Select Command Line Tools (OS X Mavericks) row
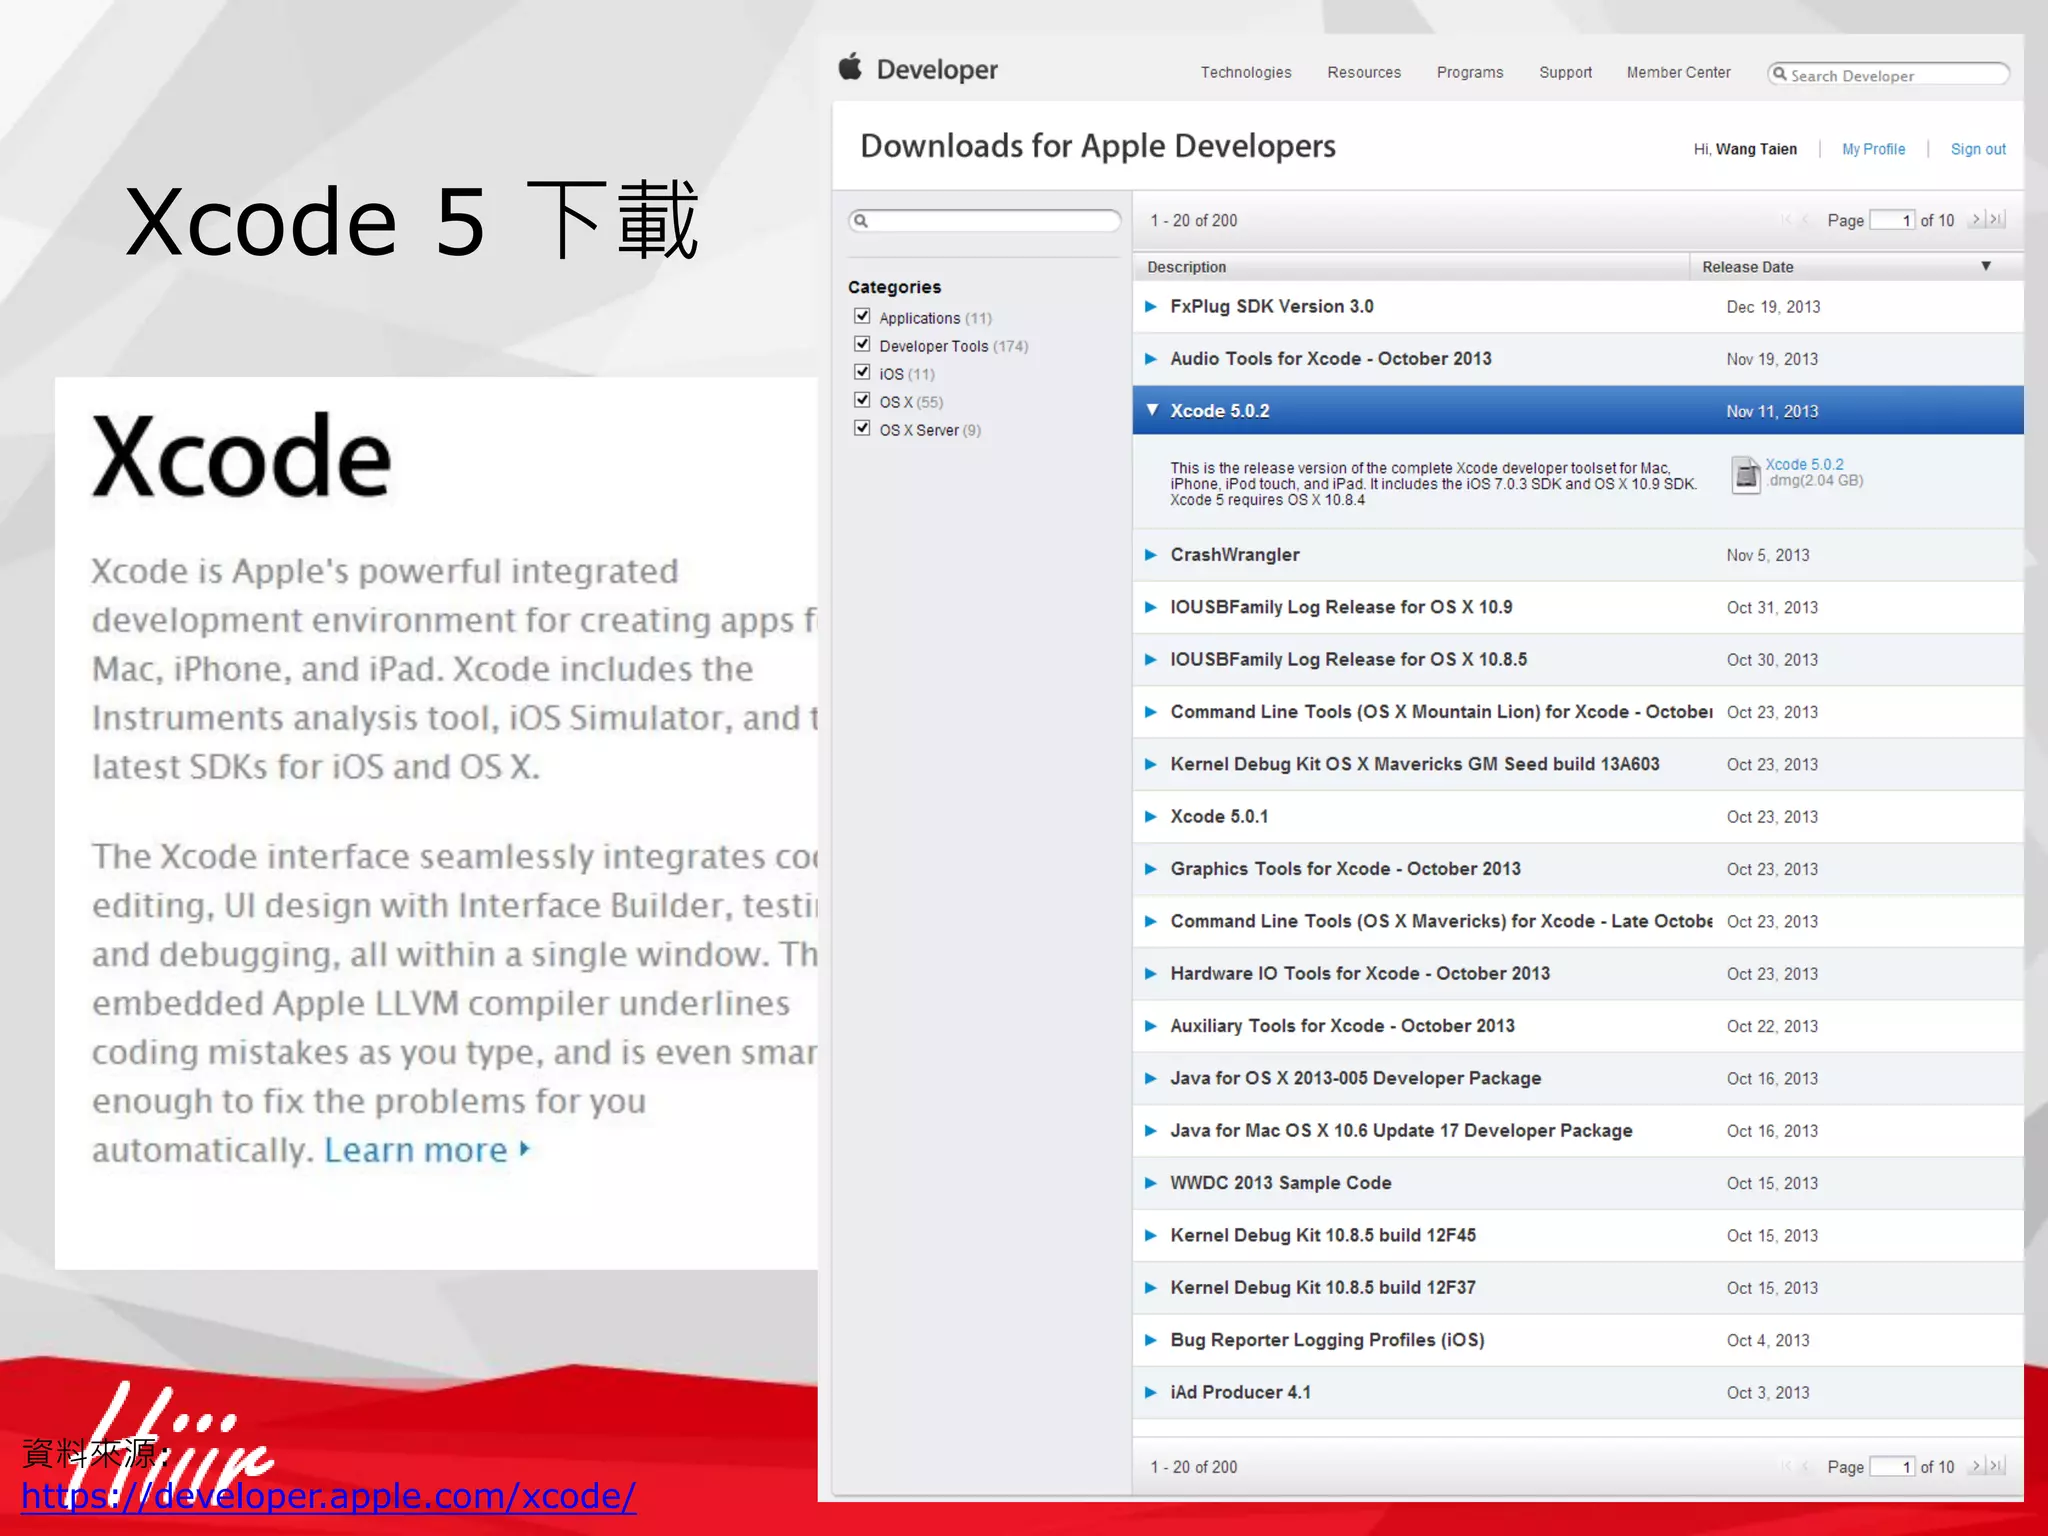The height and width of the screenshot is (1536, 2048). (x=1578, y=921)
